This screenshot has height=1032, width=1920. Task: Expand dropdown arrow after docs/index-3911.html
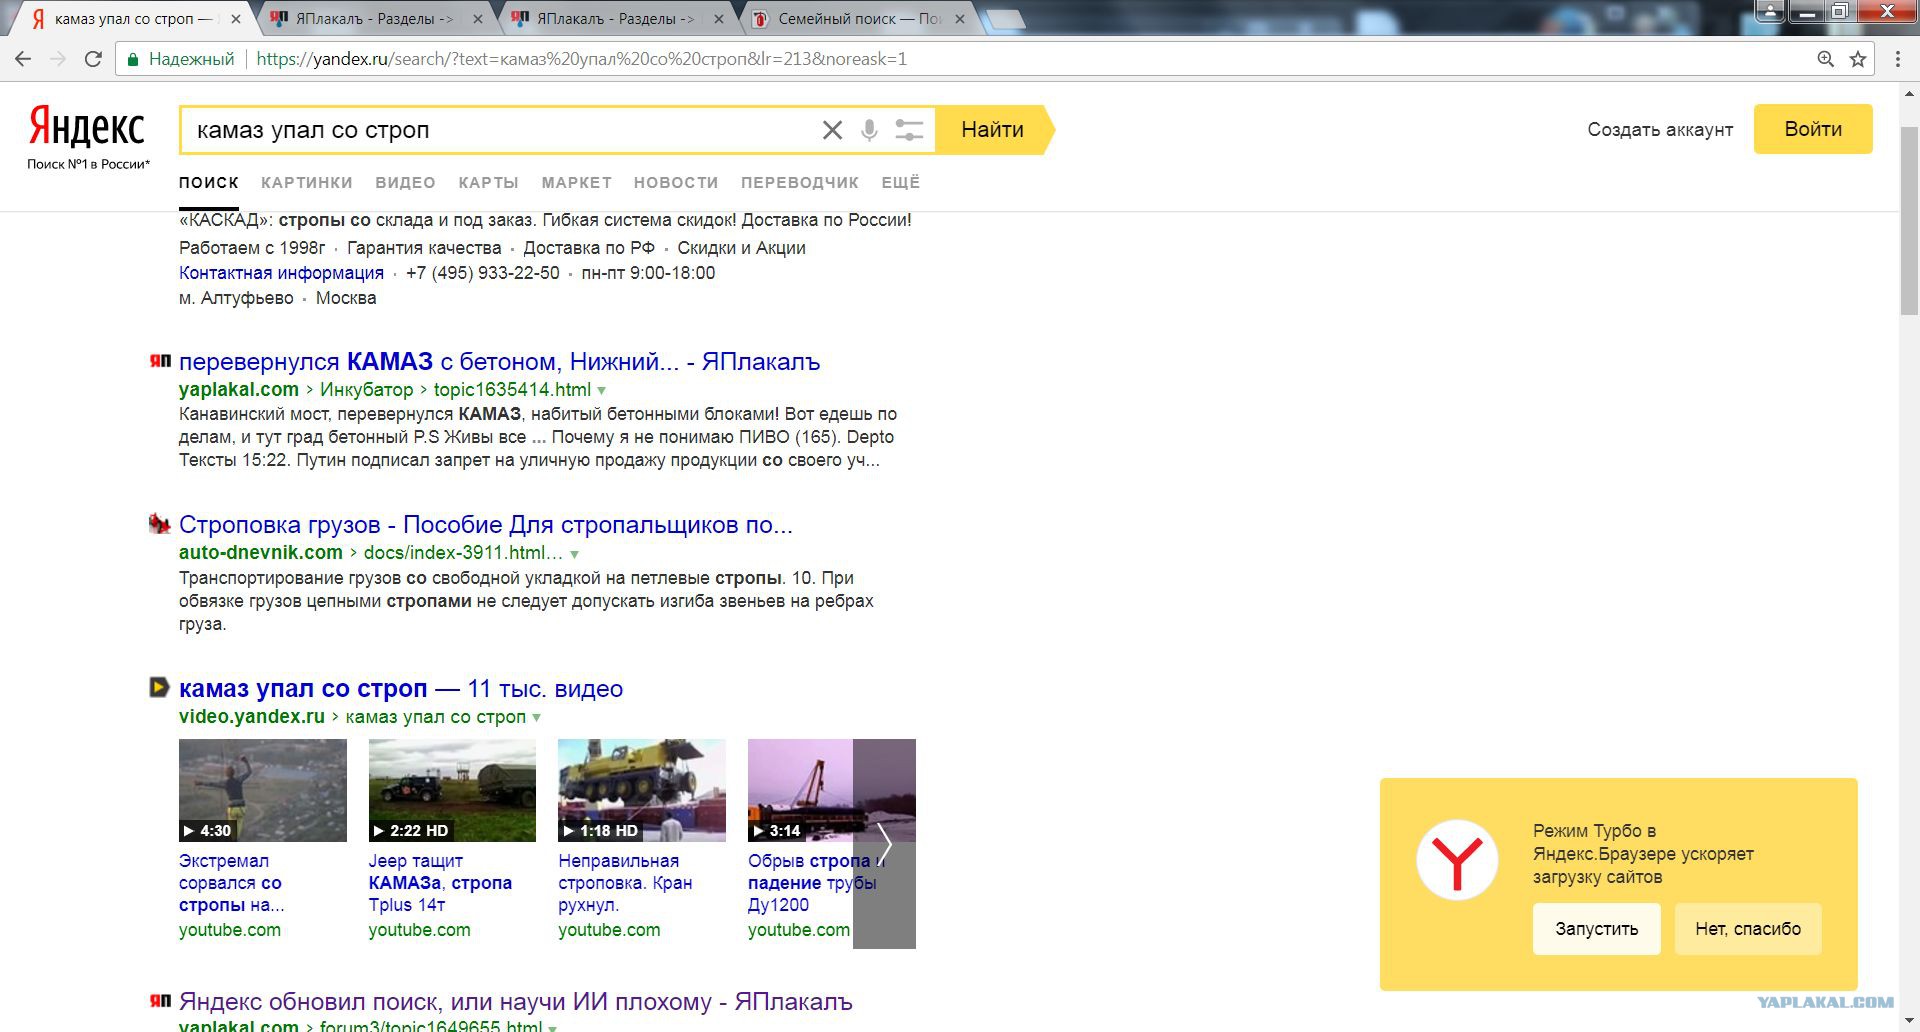574,553
